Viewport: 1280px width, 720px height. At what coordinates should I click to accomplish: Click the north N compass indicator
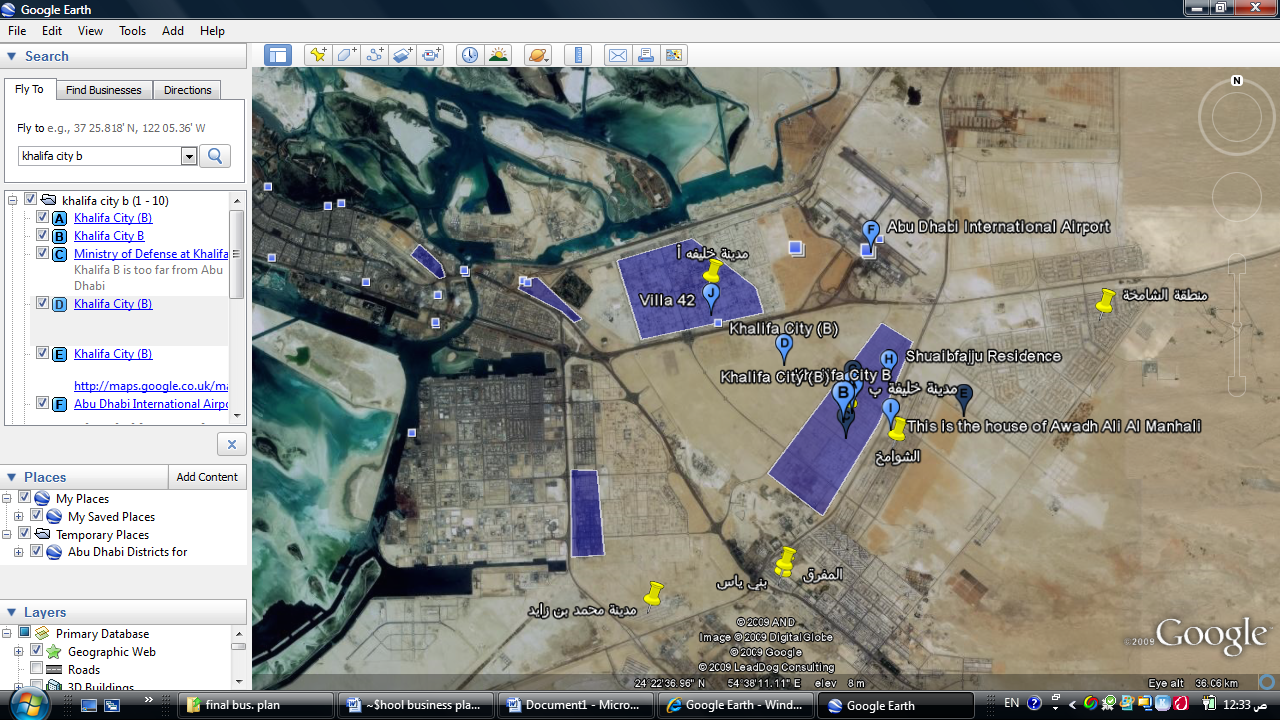point(1237,80)
